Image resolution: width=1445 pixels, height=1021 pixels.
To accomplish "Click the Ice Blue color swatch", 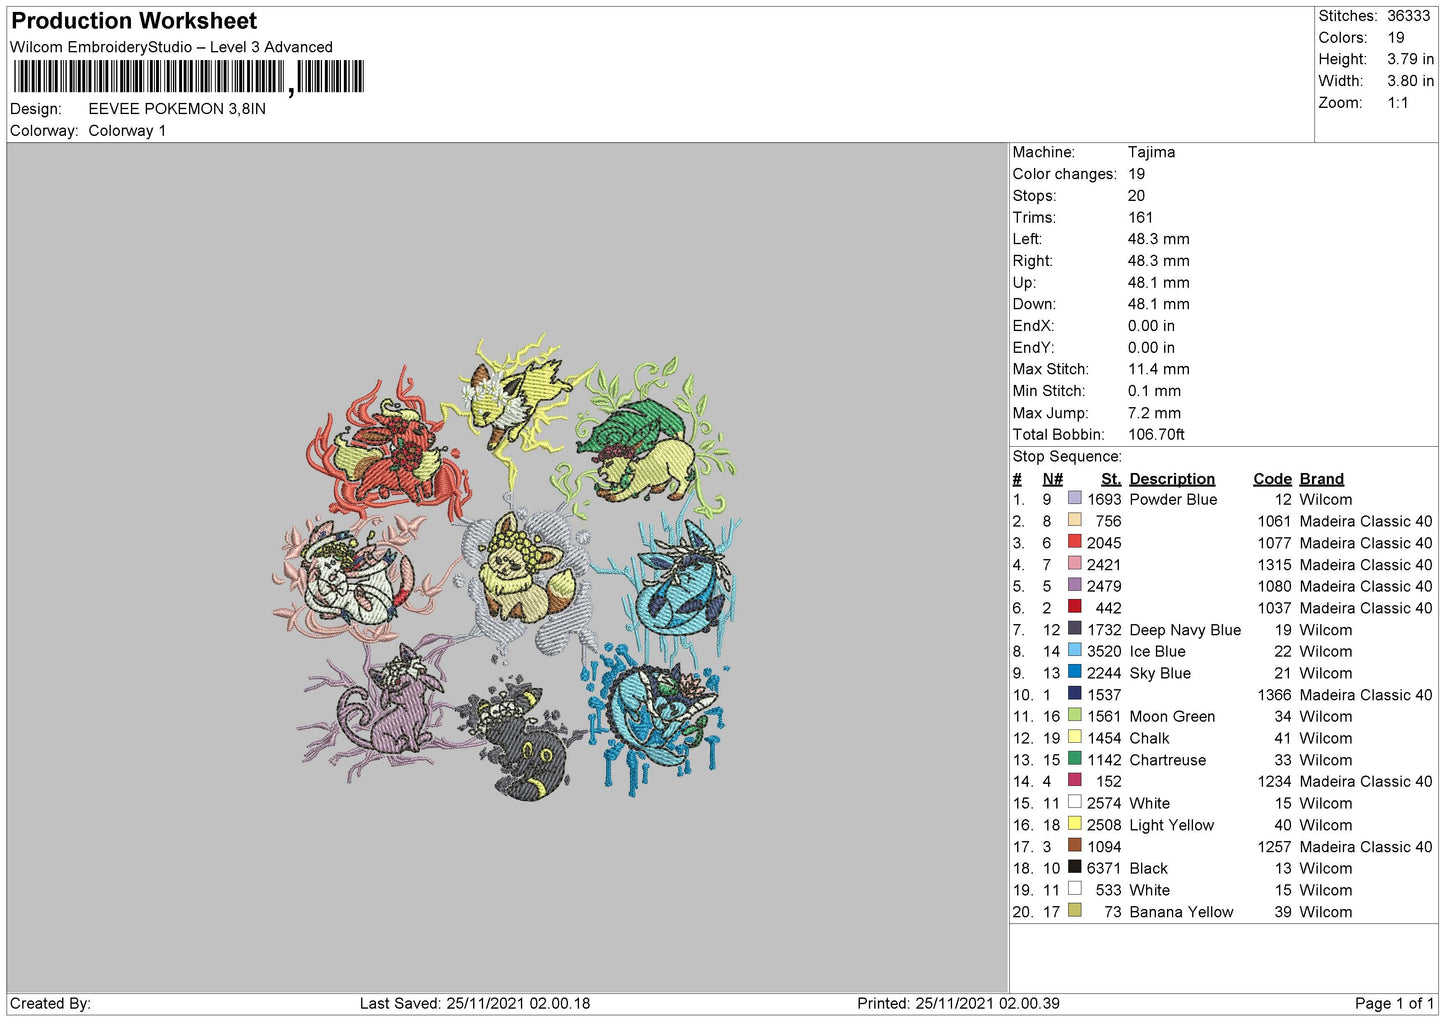I will pyautogui.click(x=1074, y=650).
